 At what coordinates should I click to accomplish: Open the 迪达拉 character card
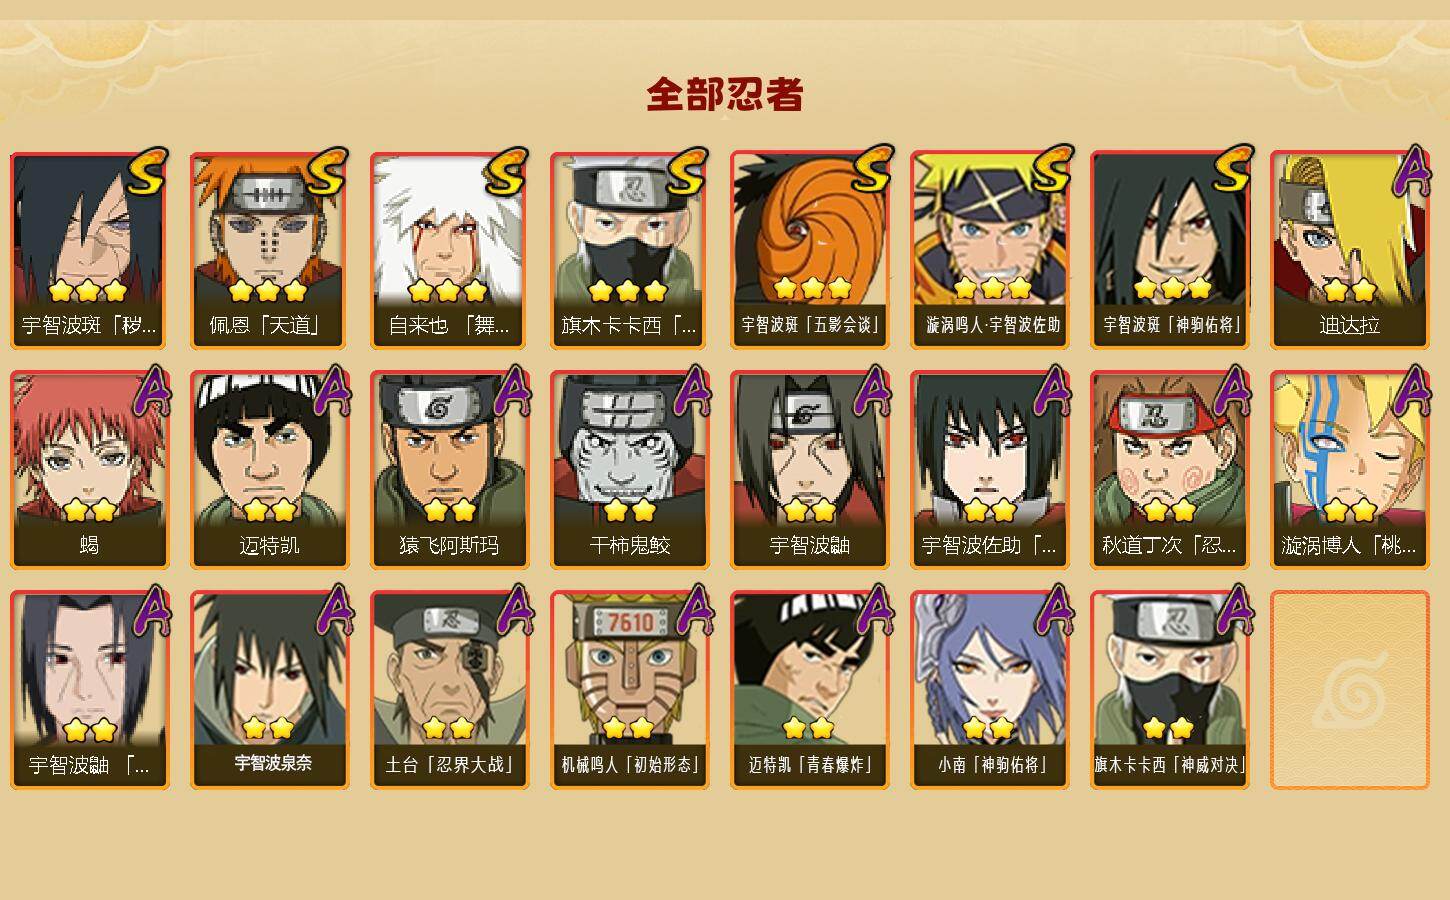point(1350,250)
